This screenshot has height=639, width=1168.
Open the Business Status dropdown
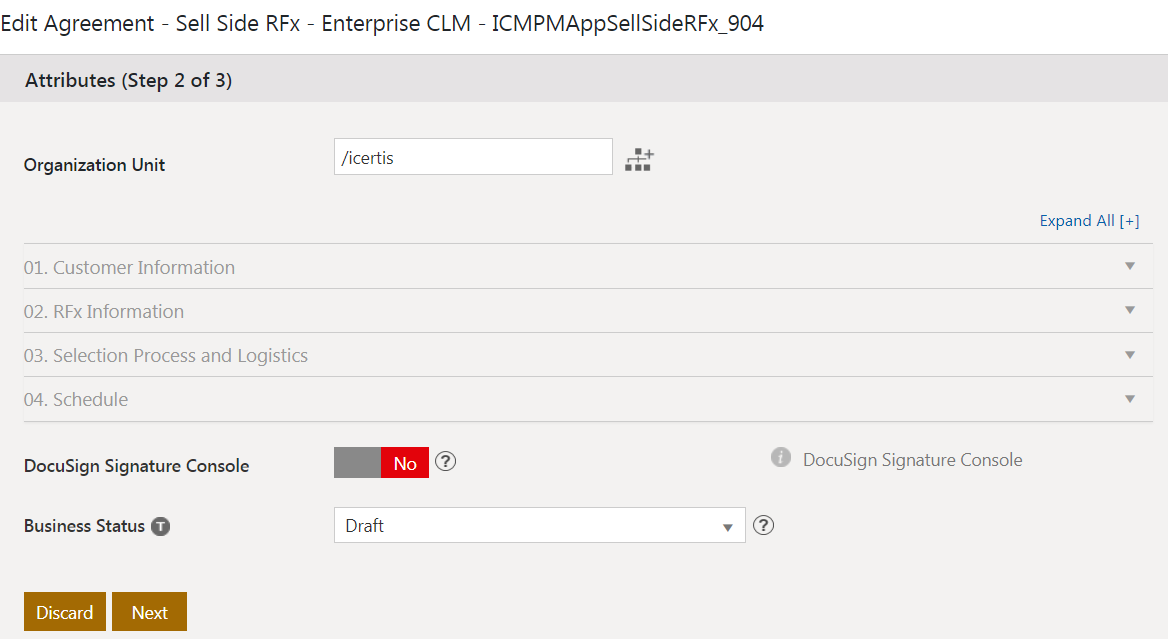click(x=539, y=525)
